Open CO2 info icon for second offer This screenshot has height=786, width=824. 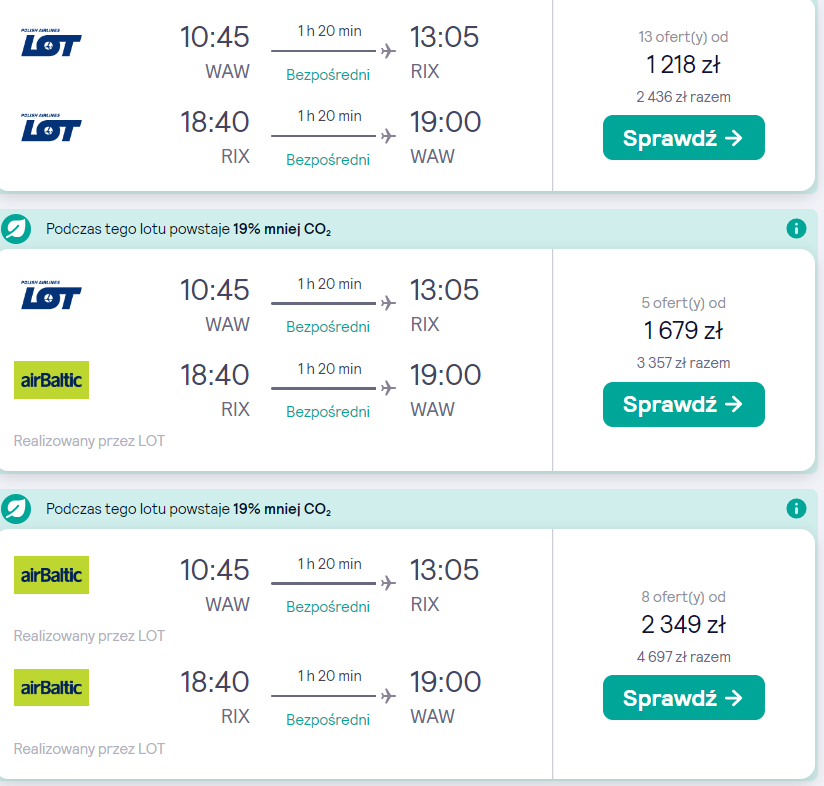pos(796,229)
